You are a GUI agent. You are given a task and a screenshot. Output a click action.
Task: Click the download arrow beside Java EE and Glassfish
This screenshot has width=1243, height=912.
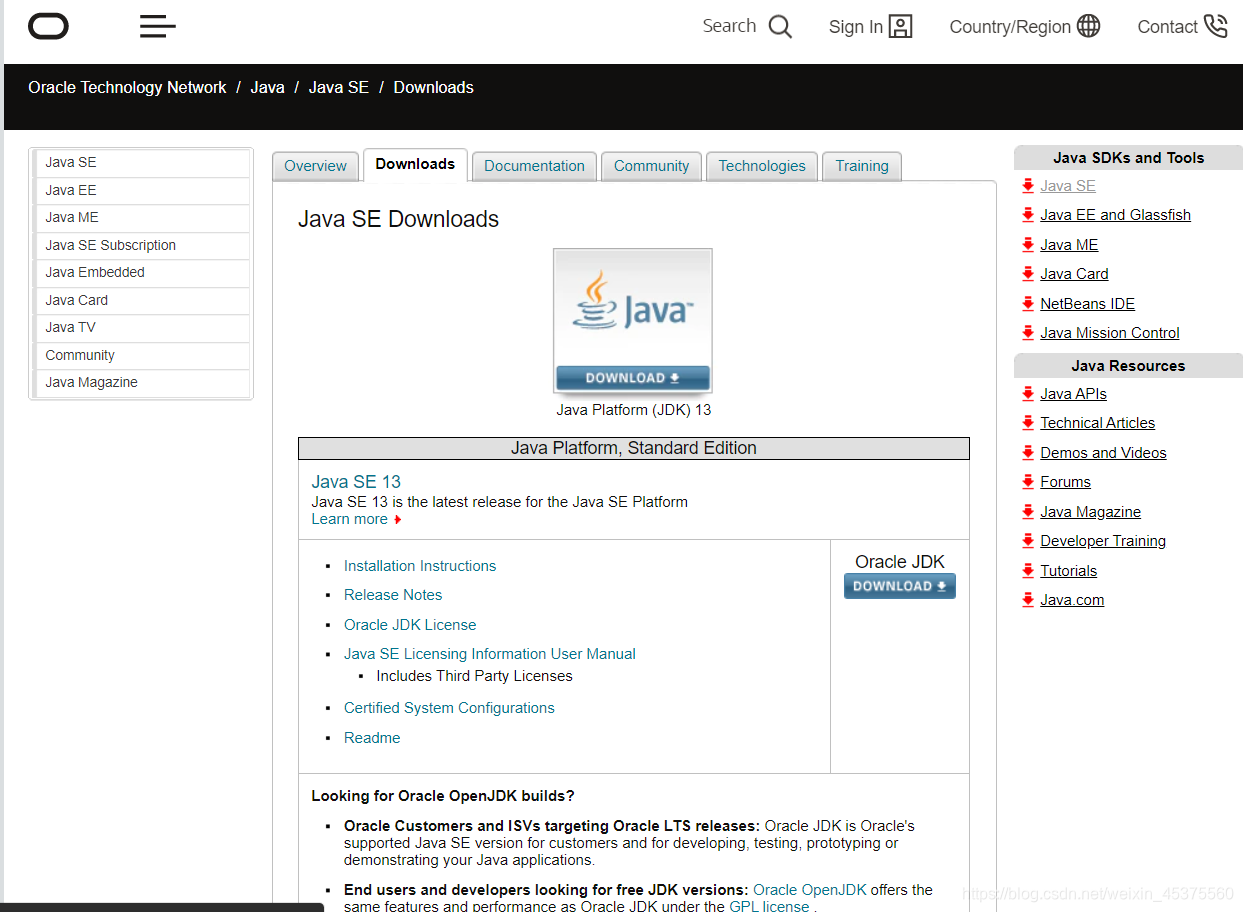(x=1028, y=215)
